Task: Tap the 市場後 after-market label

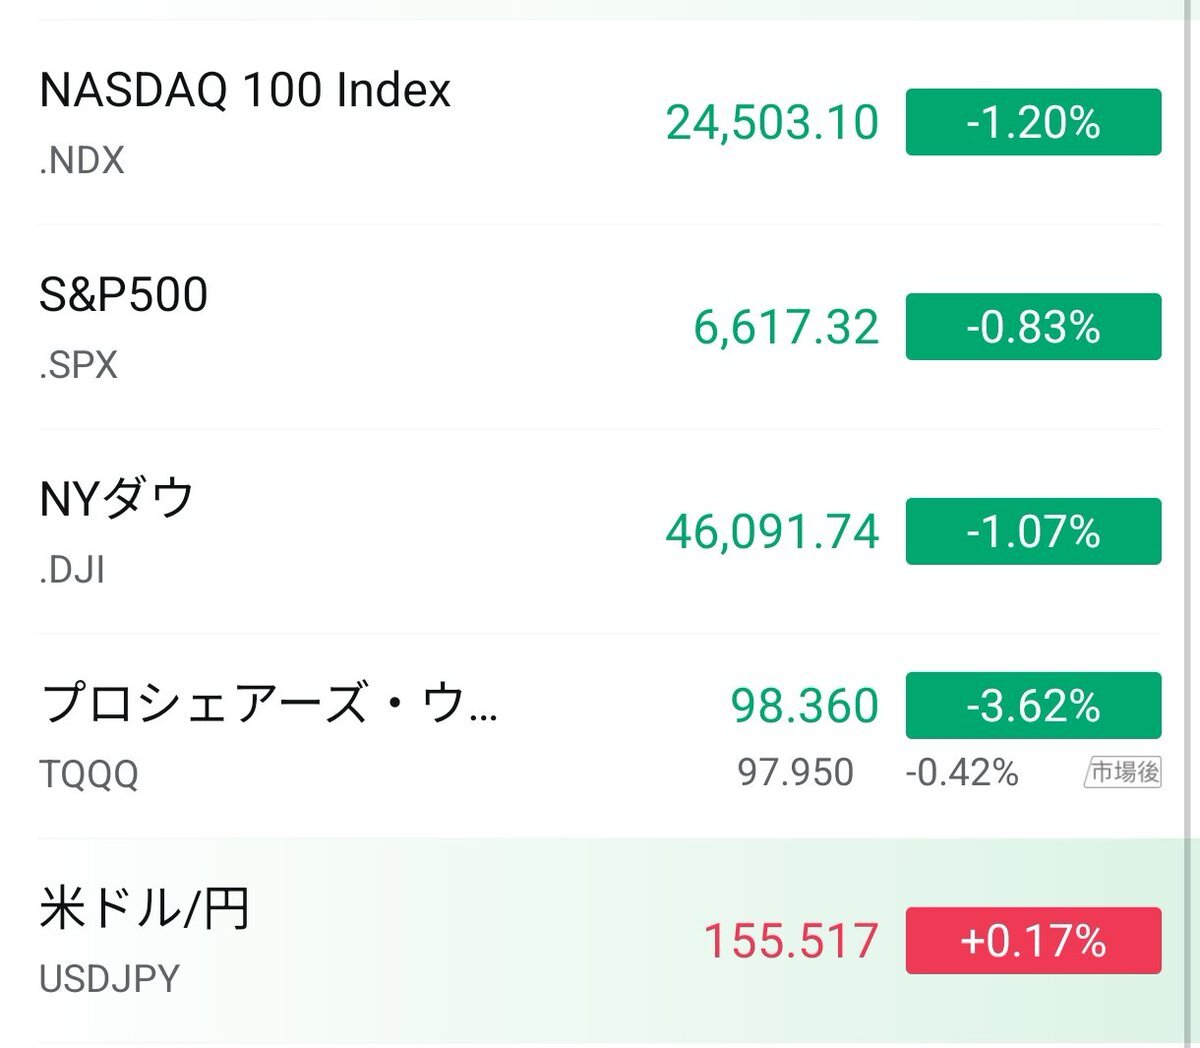Action: point(1123,772)
